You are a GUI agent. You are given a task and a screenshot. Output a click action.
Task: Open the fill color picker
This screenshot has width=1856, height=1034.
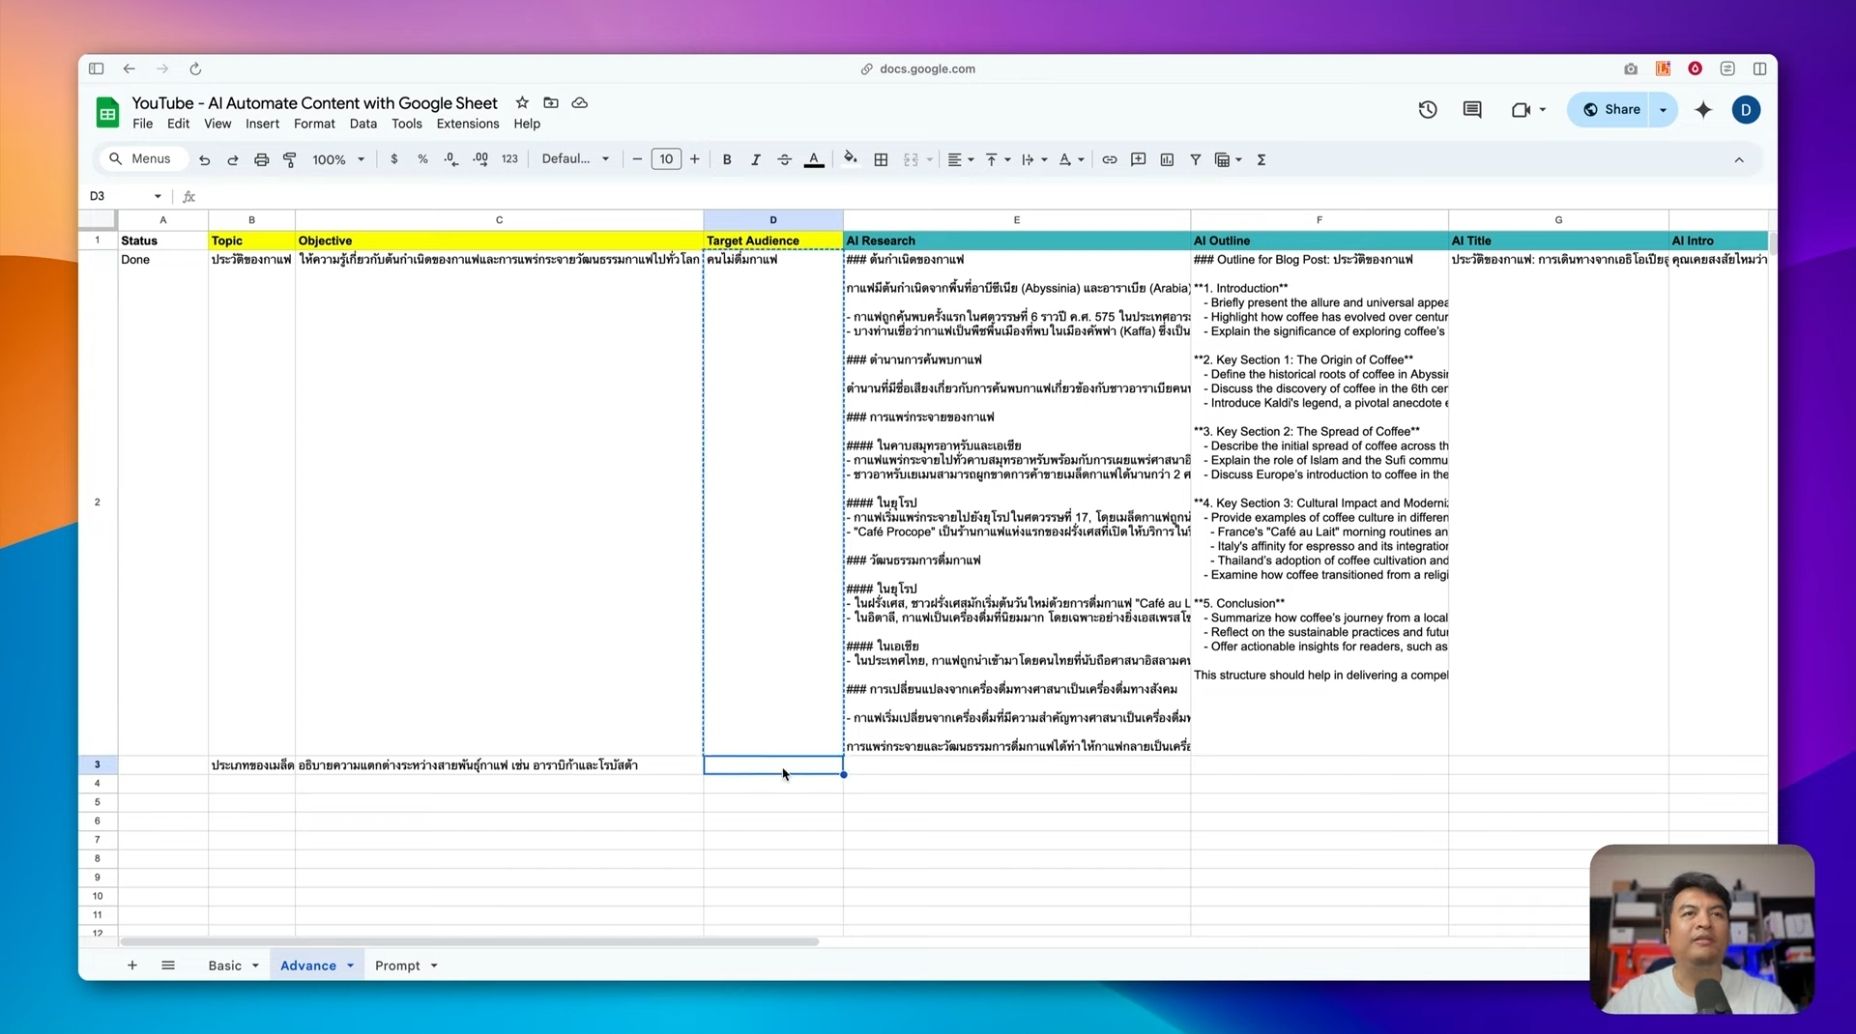click(x=850, y=160)
